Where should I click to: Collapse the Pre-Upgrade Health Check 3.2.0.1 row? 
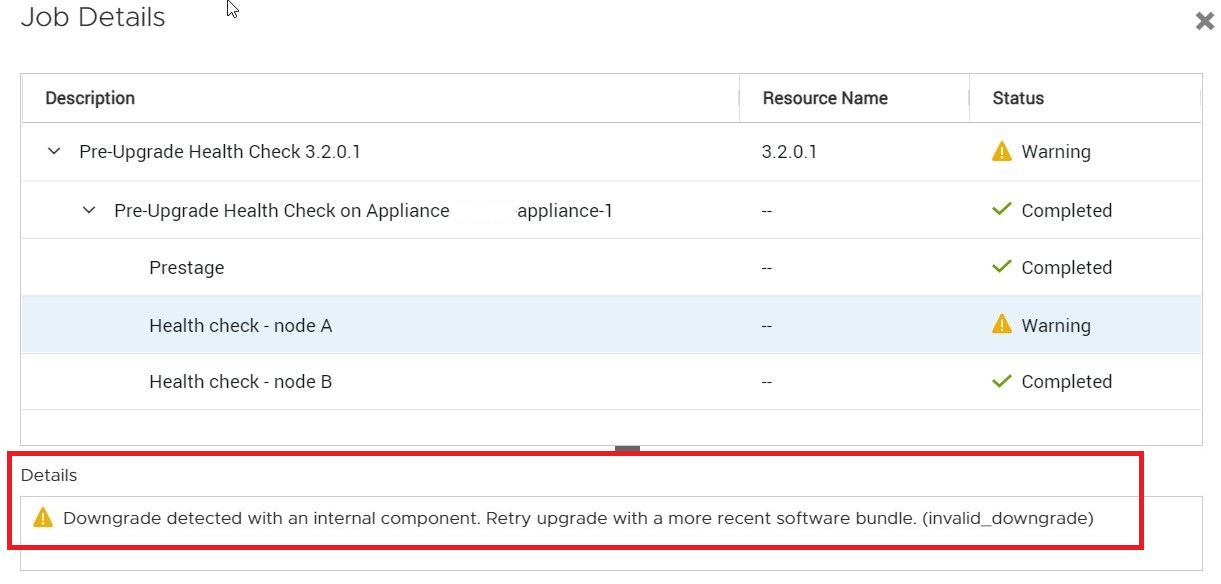pyautogui.click(x=54, y=152)
